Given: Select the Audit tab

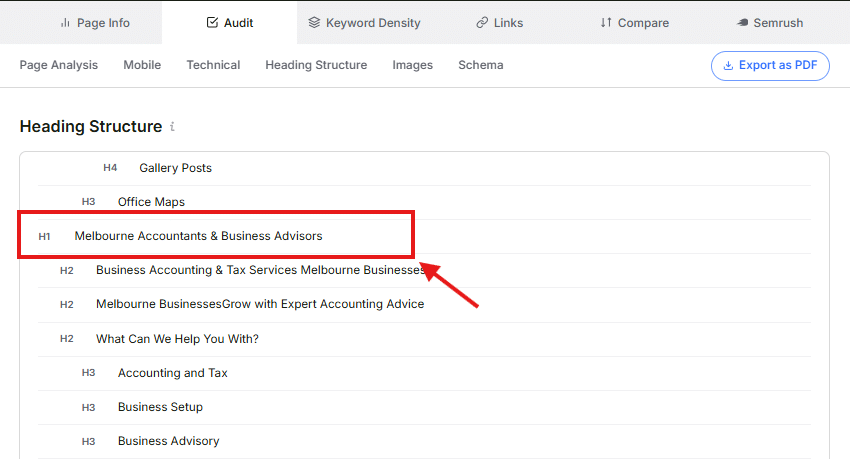Looking at the screenshot, I should pos(229,23).
